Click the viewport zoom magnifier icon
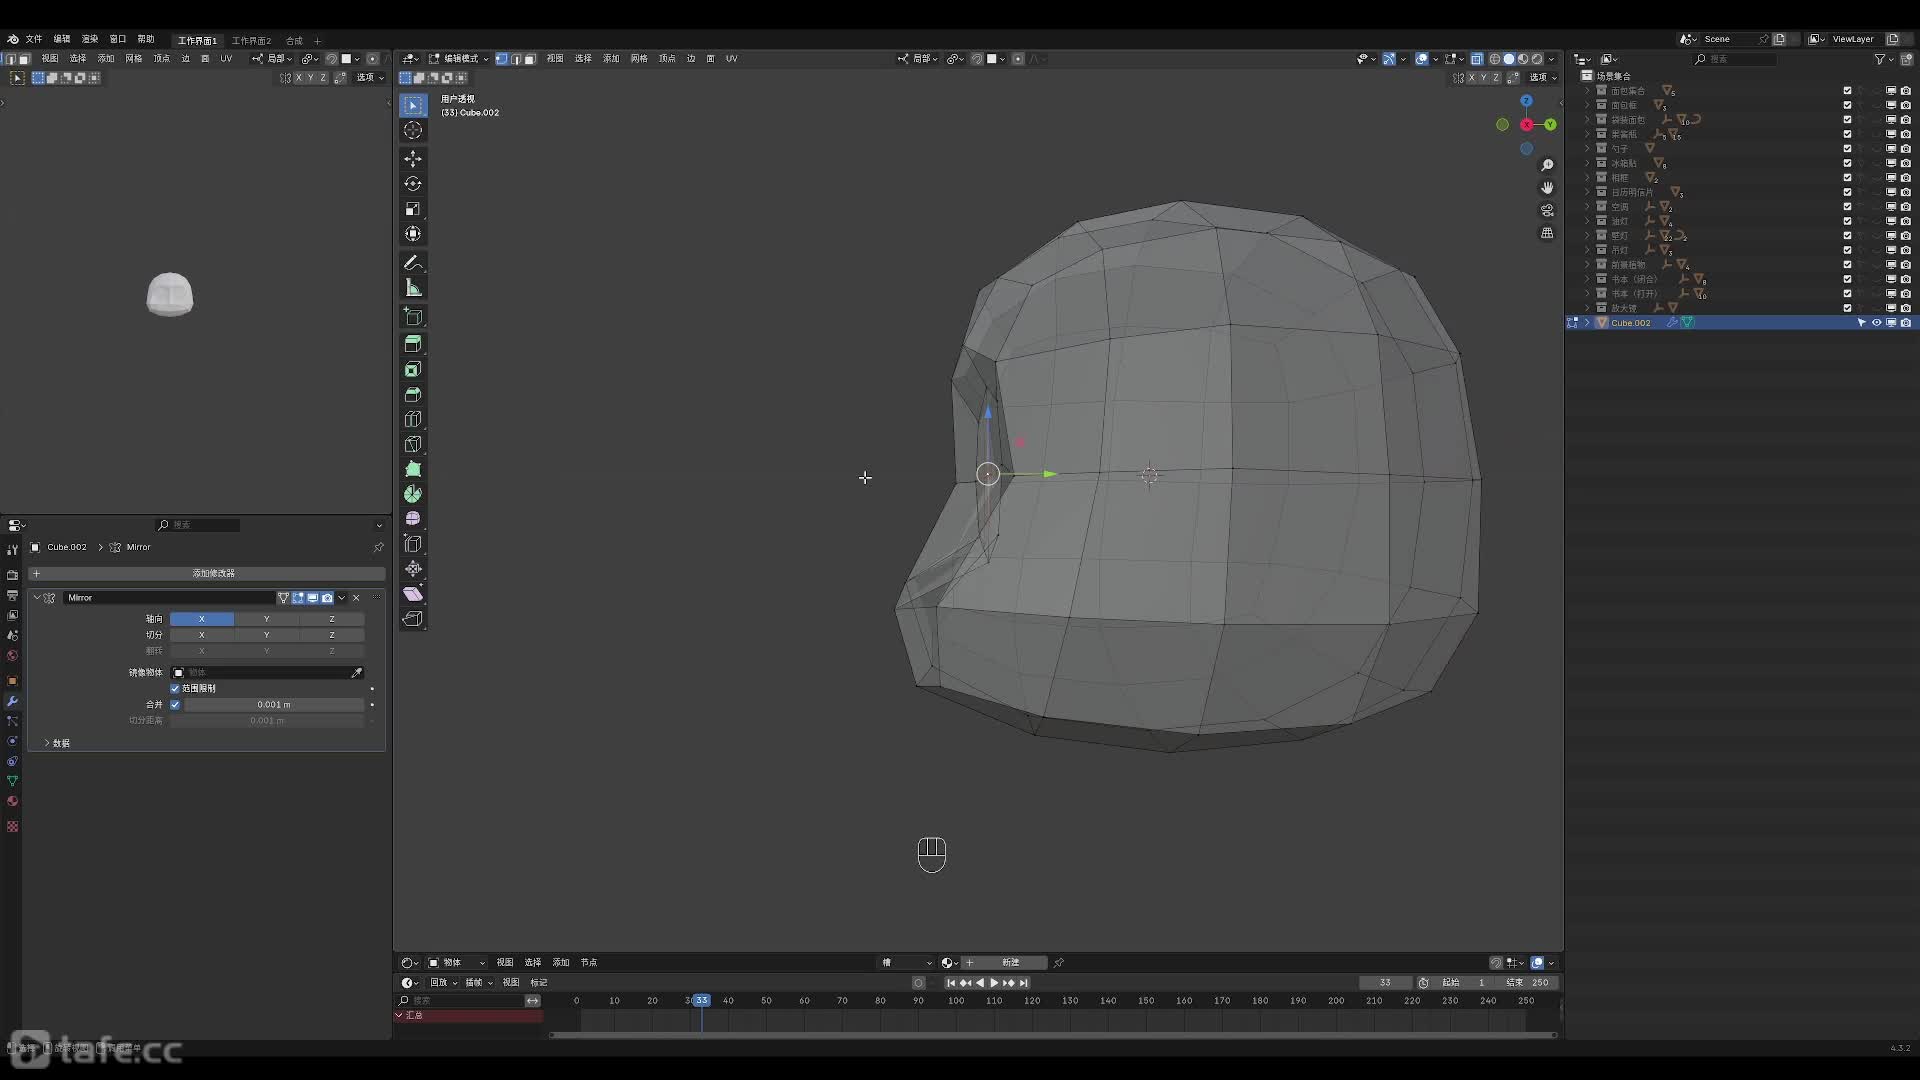This screenshot has height=1080, width=1920. point(1547,165)
